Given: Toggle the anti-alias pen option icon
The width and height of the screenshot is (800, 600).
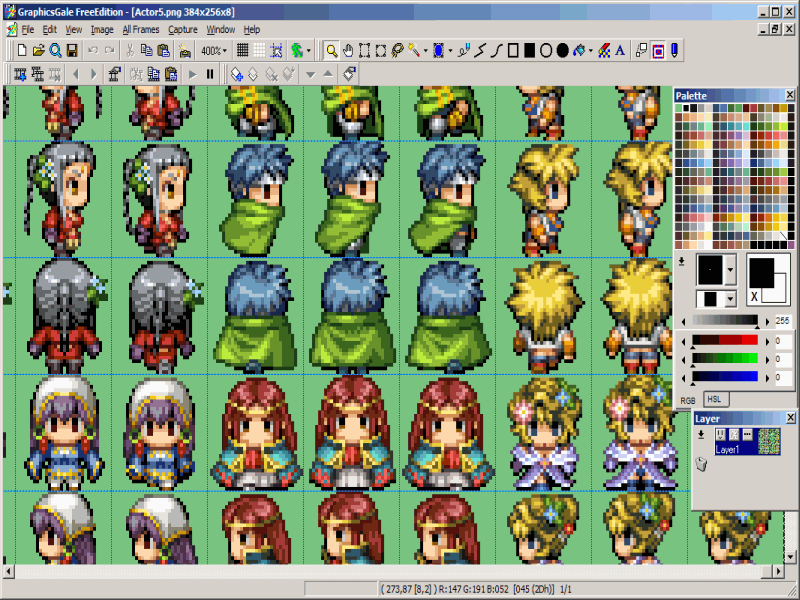Looking at the screenshot, I should tap(641, 51).
